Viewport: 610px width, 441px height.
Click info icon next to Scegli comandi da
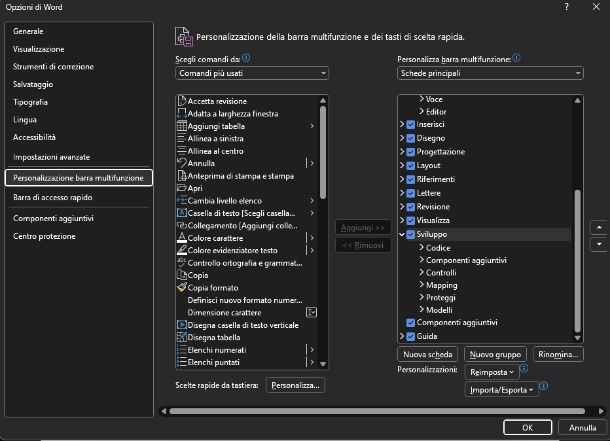246,58
